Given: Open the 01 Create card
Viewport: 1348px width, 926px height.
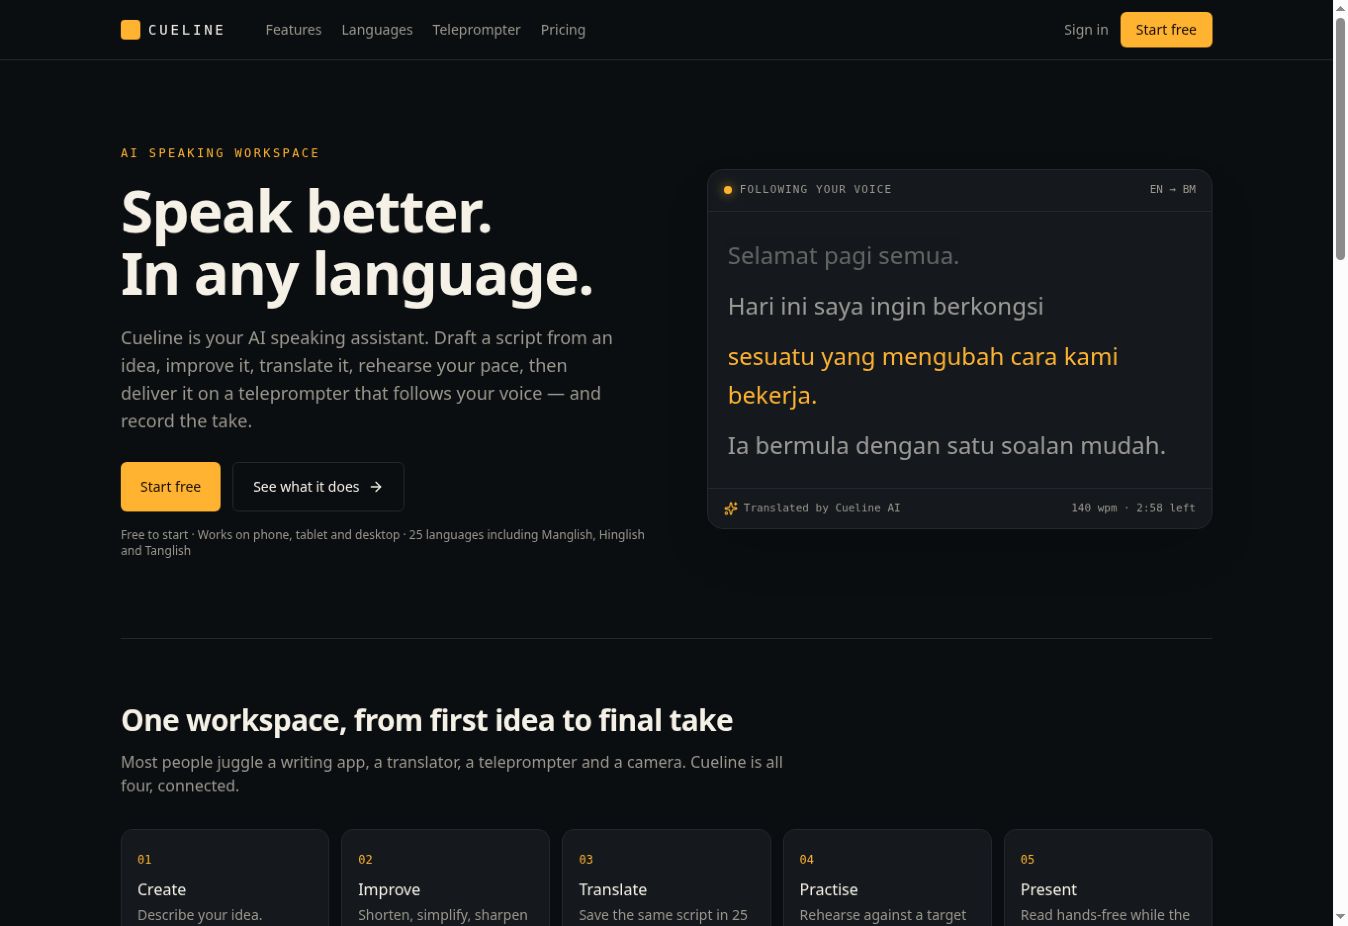Looking at the screenshot, I should coord(225,878).
